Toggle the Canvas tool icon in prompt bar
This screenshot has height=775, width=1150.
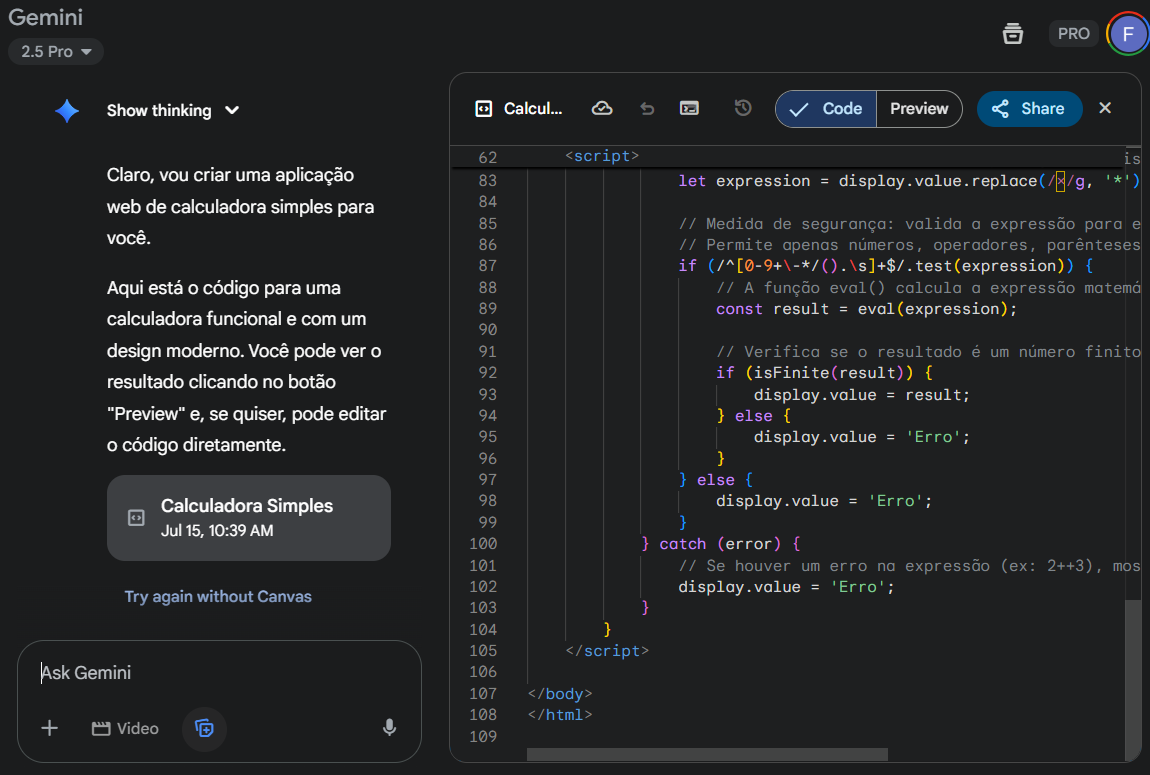204,728
